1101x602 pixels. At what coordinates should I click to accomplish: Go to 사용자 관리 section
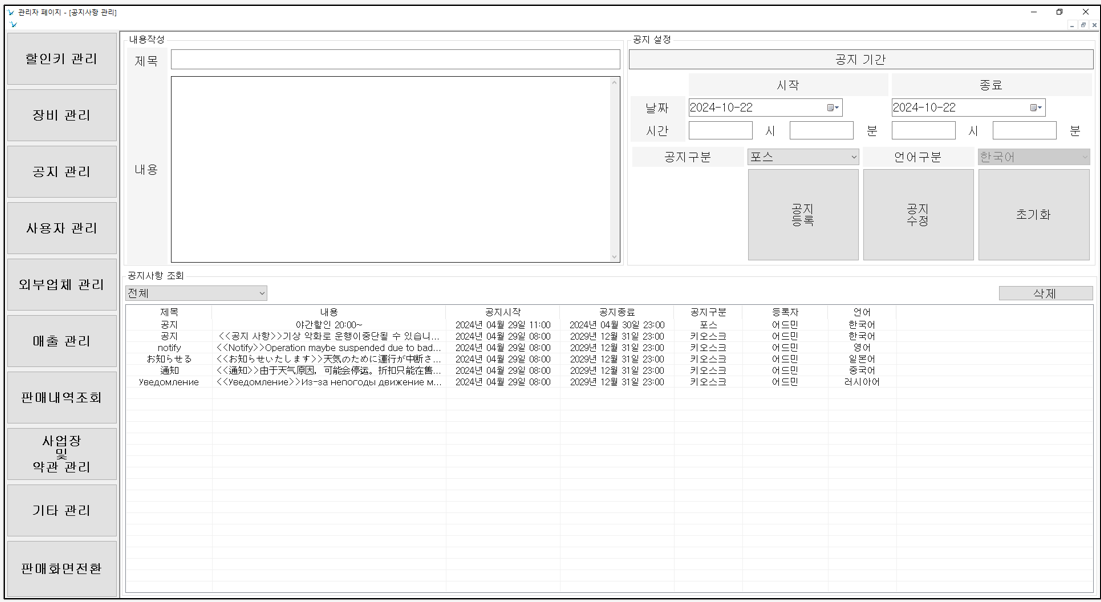click(x=61, y=228)
